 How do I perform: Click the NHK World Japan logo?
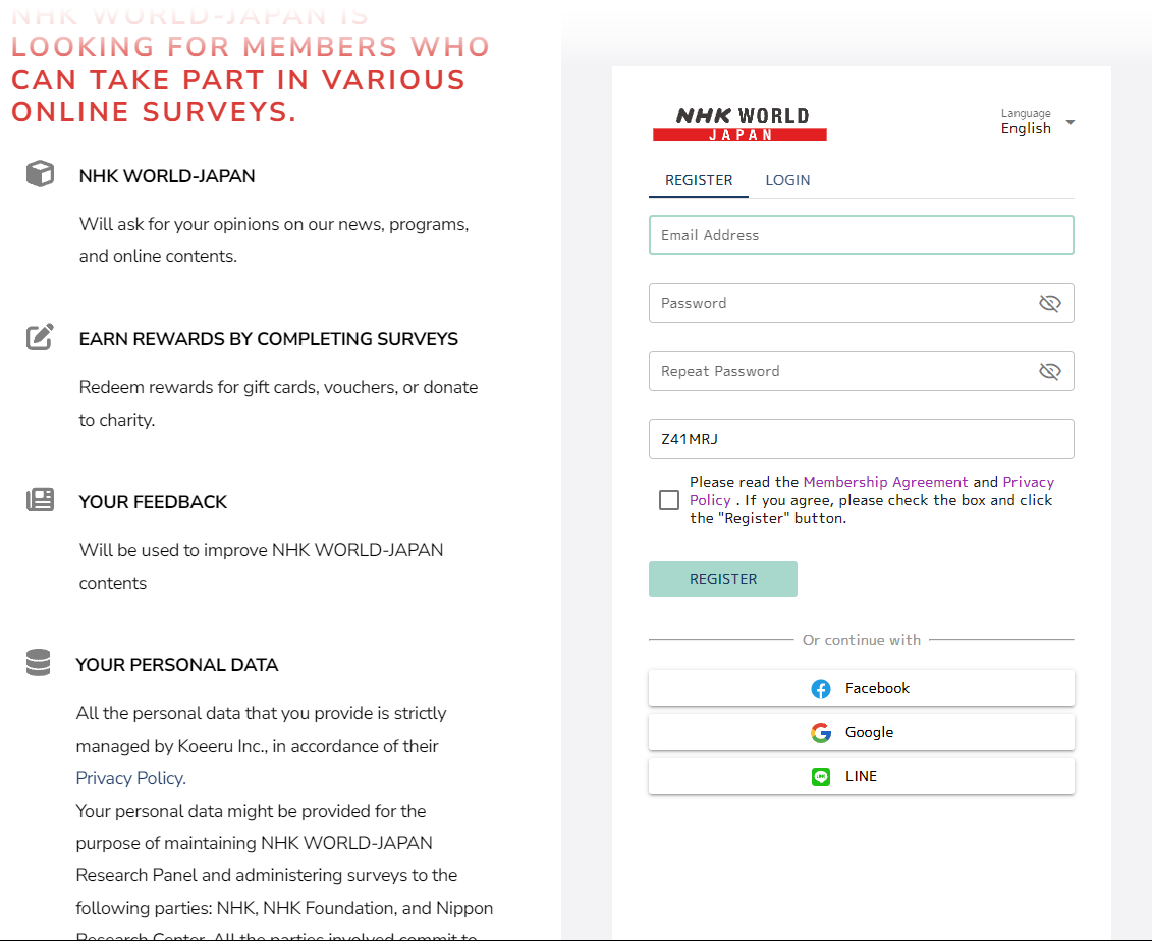740,124
